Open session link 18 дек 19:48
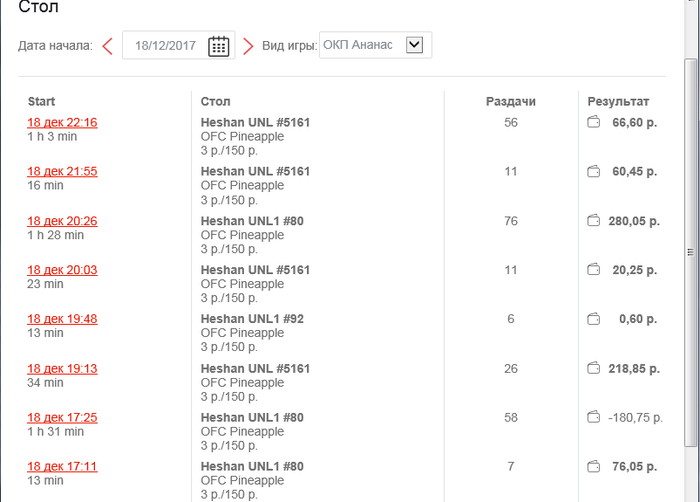The width and height of the screenshot is (700, 502). [62, 319]
